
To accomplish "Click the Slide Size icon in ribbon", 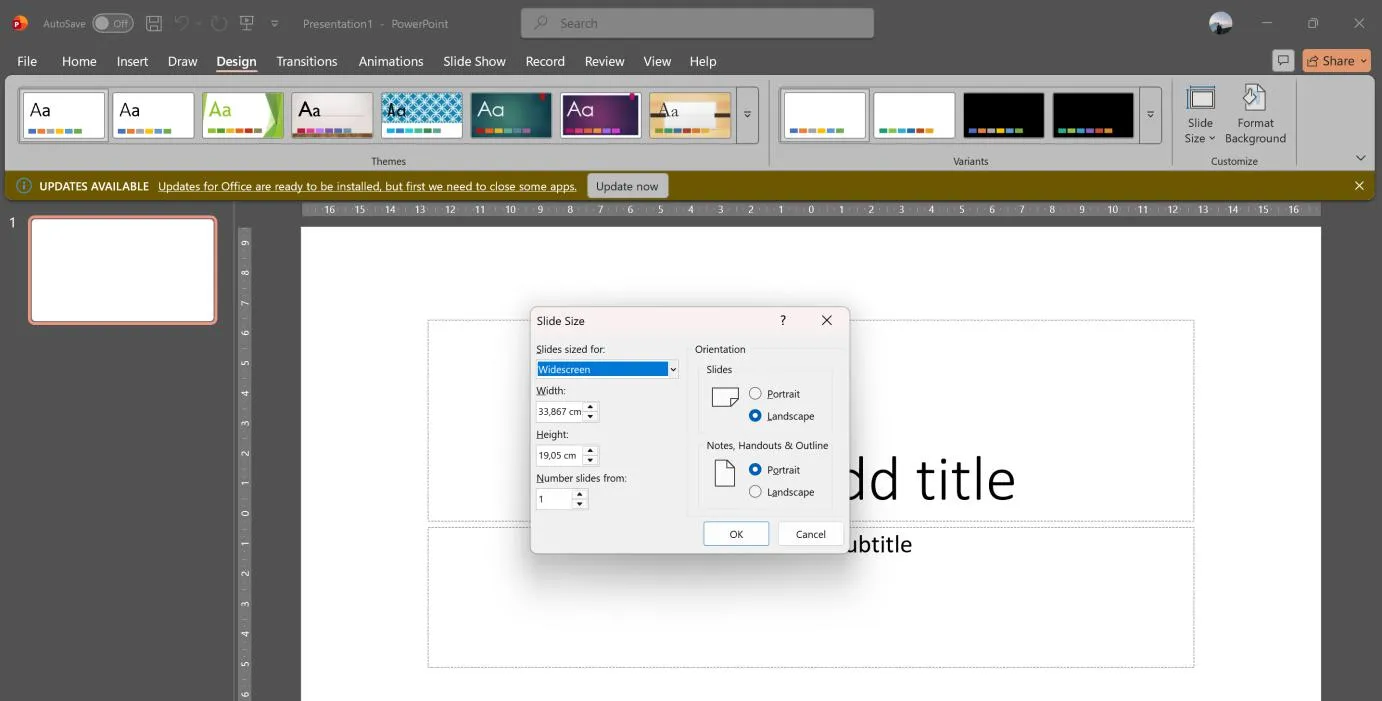I will pos(1200,115).
